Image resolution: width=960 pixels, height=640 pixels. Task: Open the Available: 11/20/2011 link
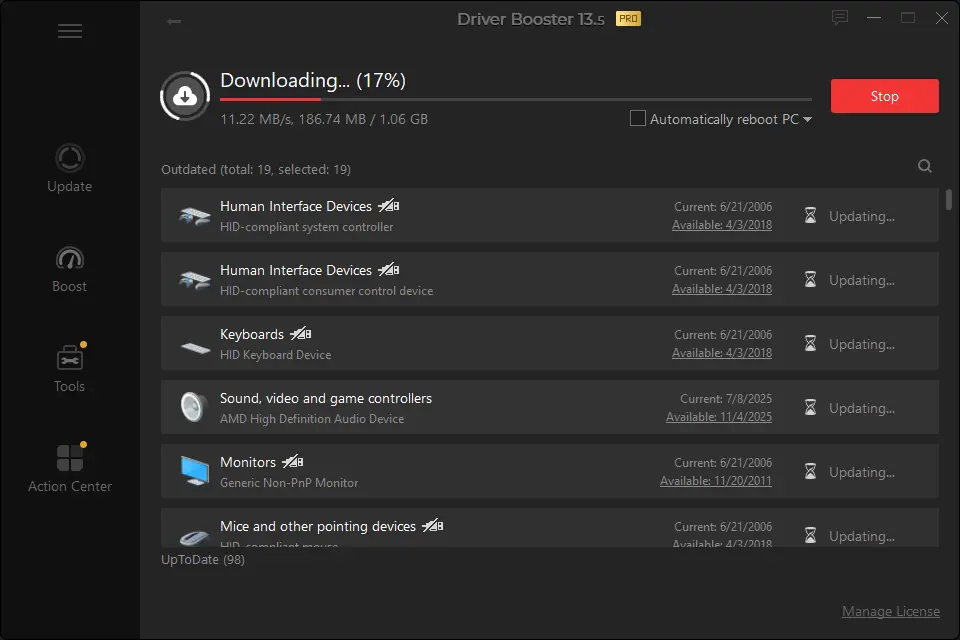(x=716, y=481)
